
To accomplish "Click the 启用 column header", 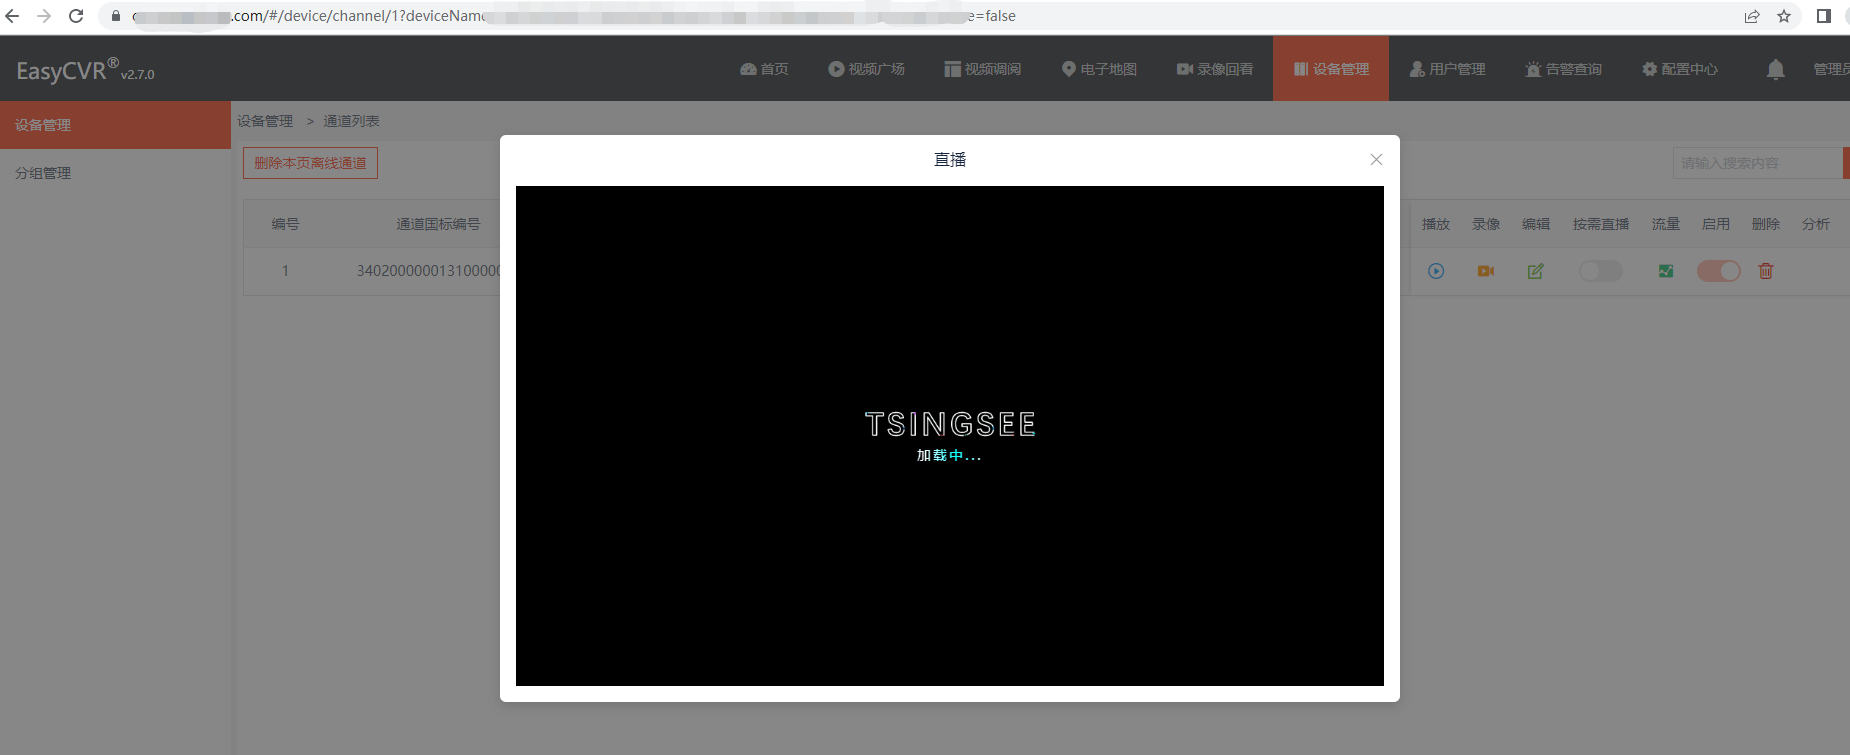I will 1716,224.
